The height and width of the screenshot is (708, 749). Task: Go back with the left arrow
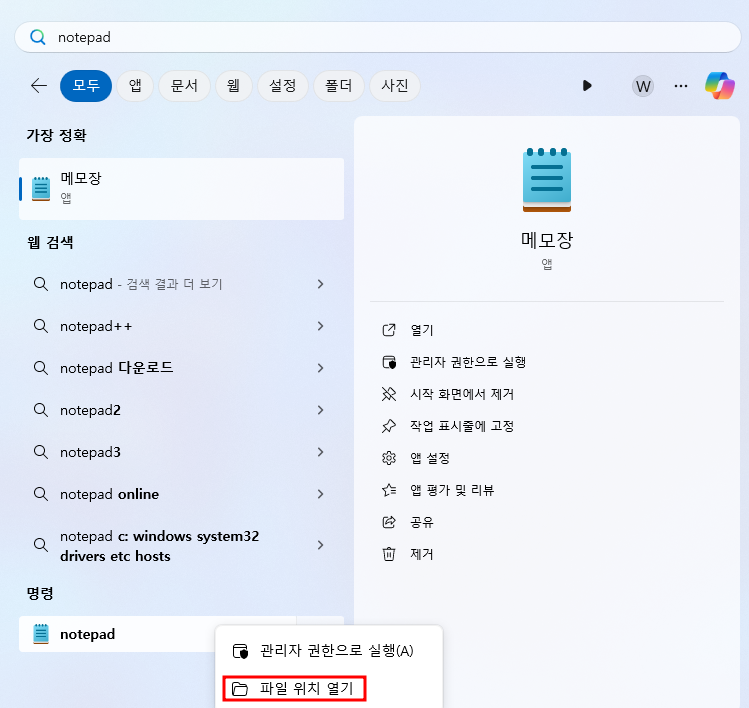click(39, 86)
